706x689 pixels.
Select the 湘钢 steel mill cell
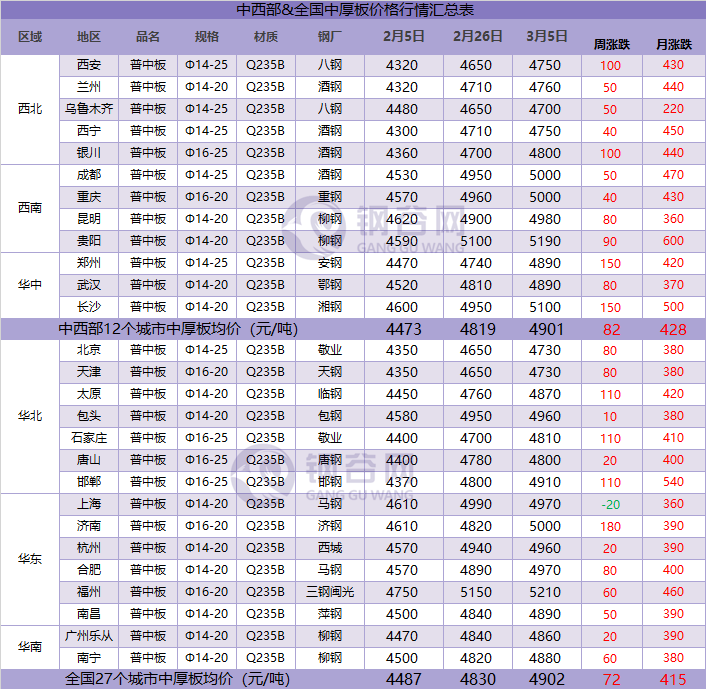329,307
